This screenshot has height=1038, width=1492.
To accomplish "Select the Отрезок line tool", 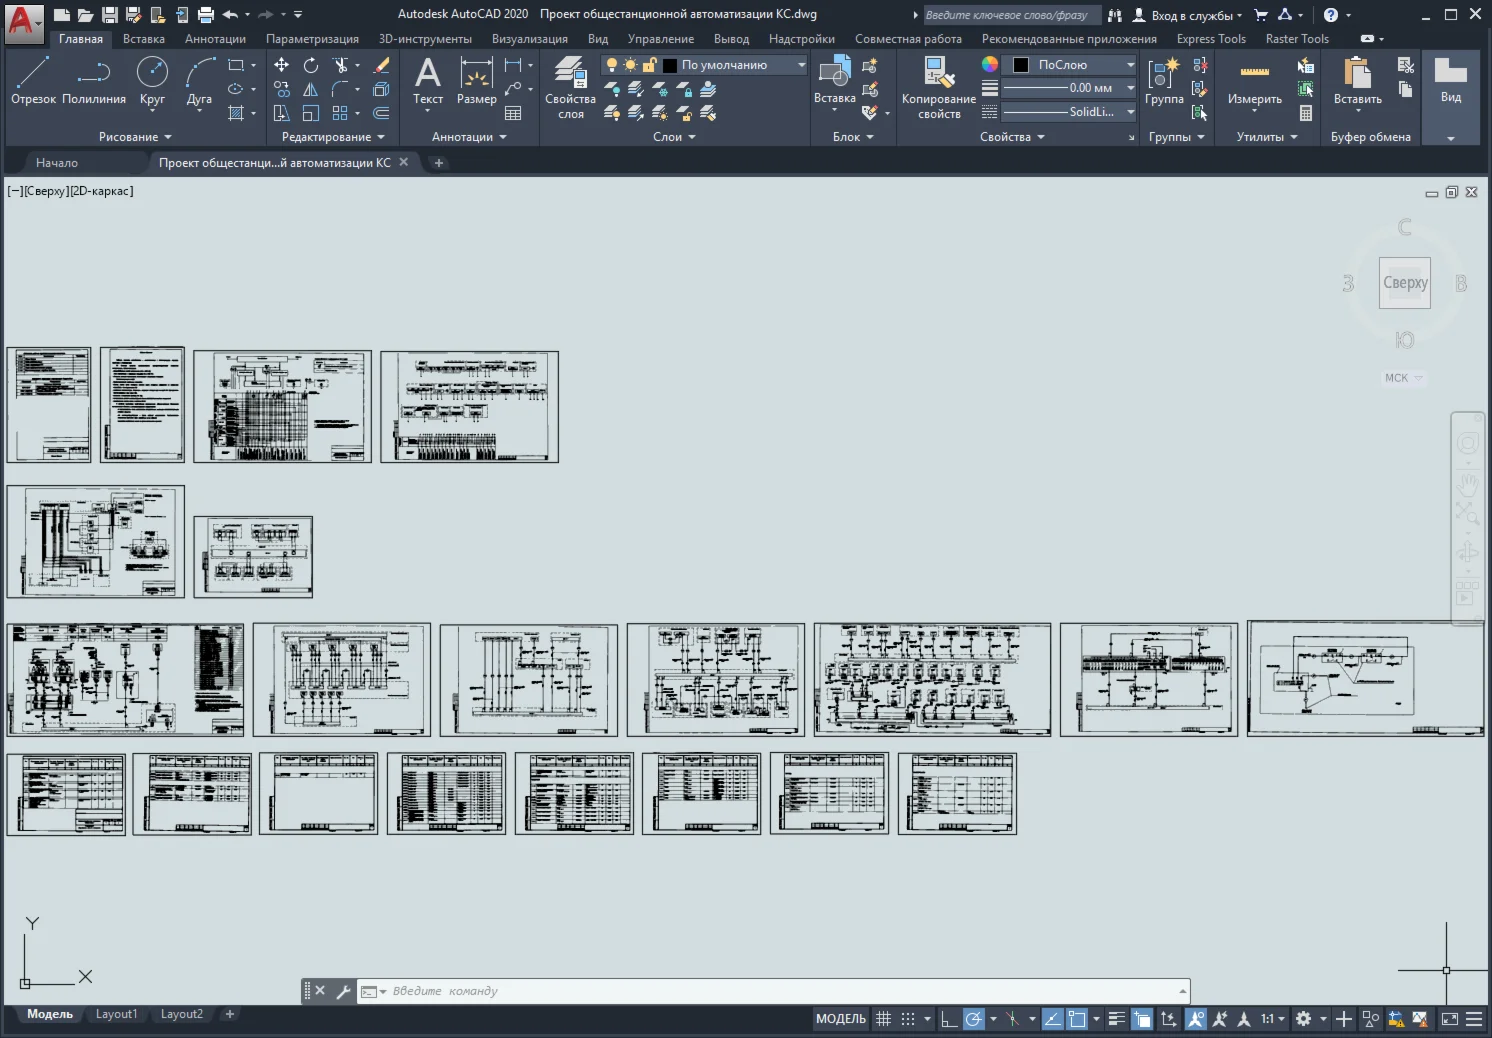I will point(33,79).
